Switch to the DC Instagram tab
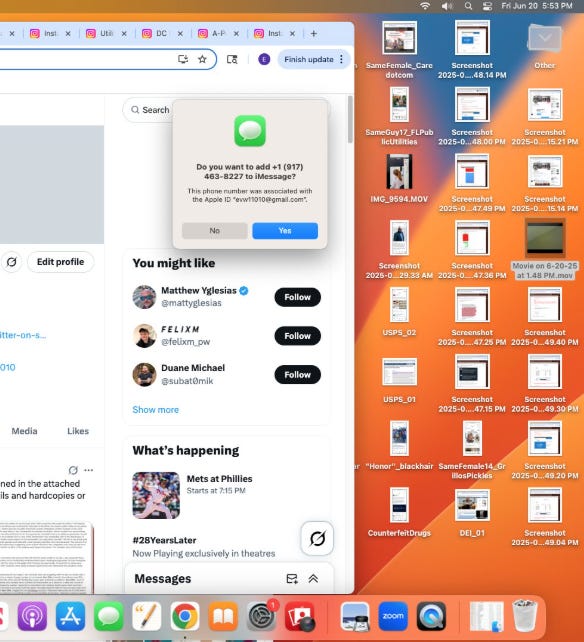 click(155, 34)
